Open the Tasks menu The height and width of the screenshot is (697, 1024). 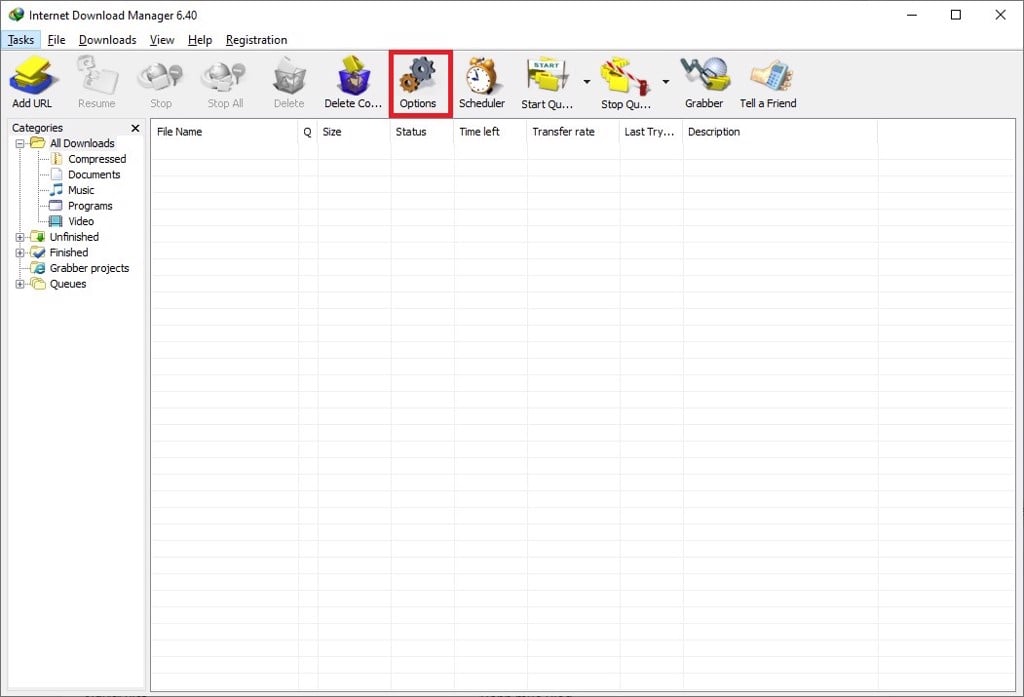21,40
